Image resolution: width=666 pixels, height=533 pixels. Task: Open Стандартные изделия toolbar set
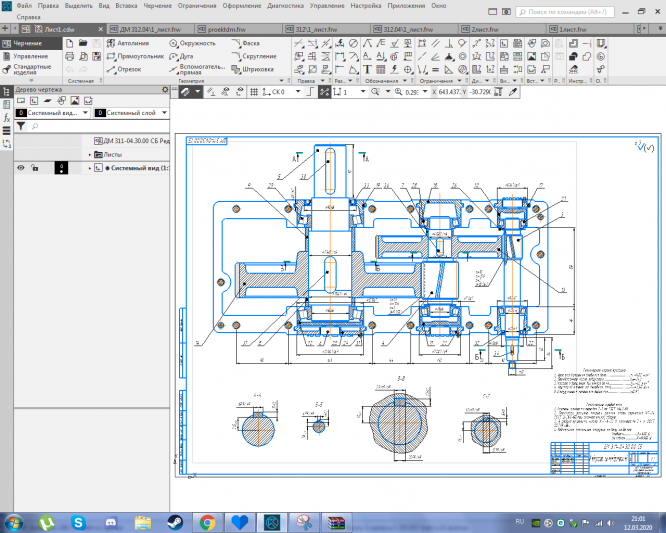[x=30, y=69]
